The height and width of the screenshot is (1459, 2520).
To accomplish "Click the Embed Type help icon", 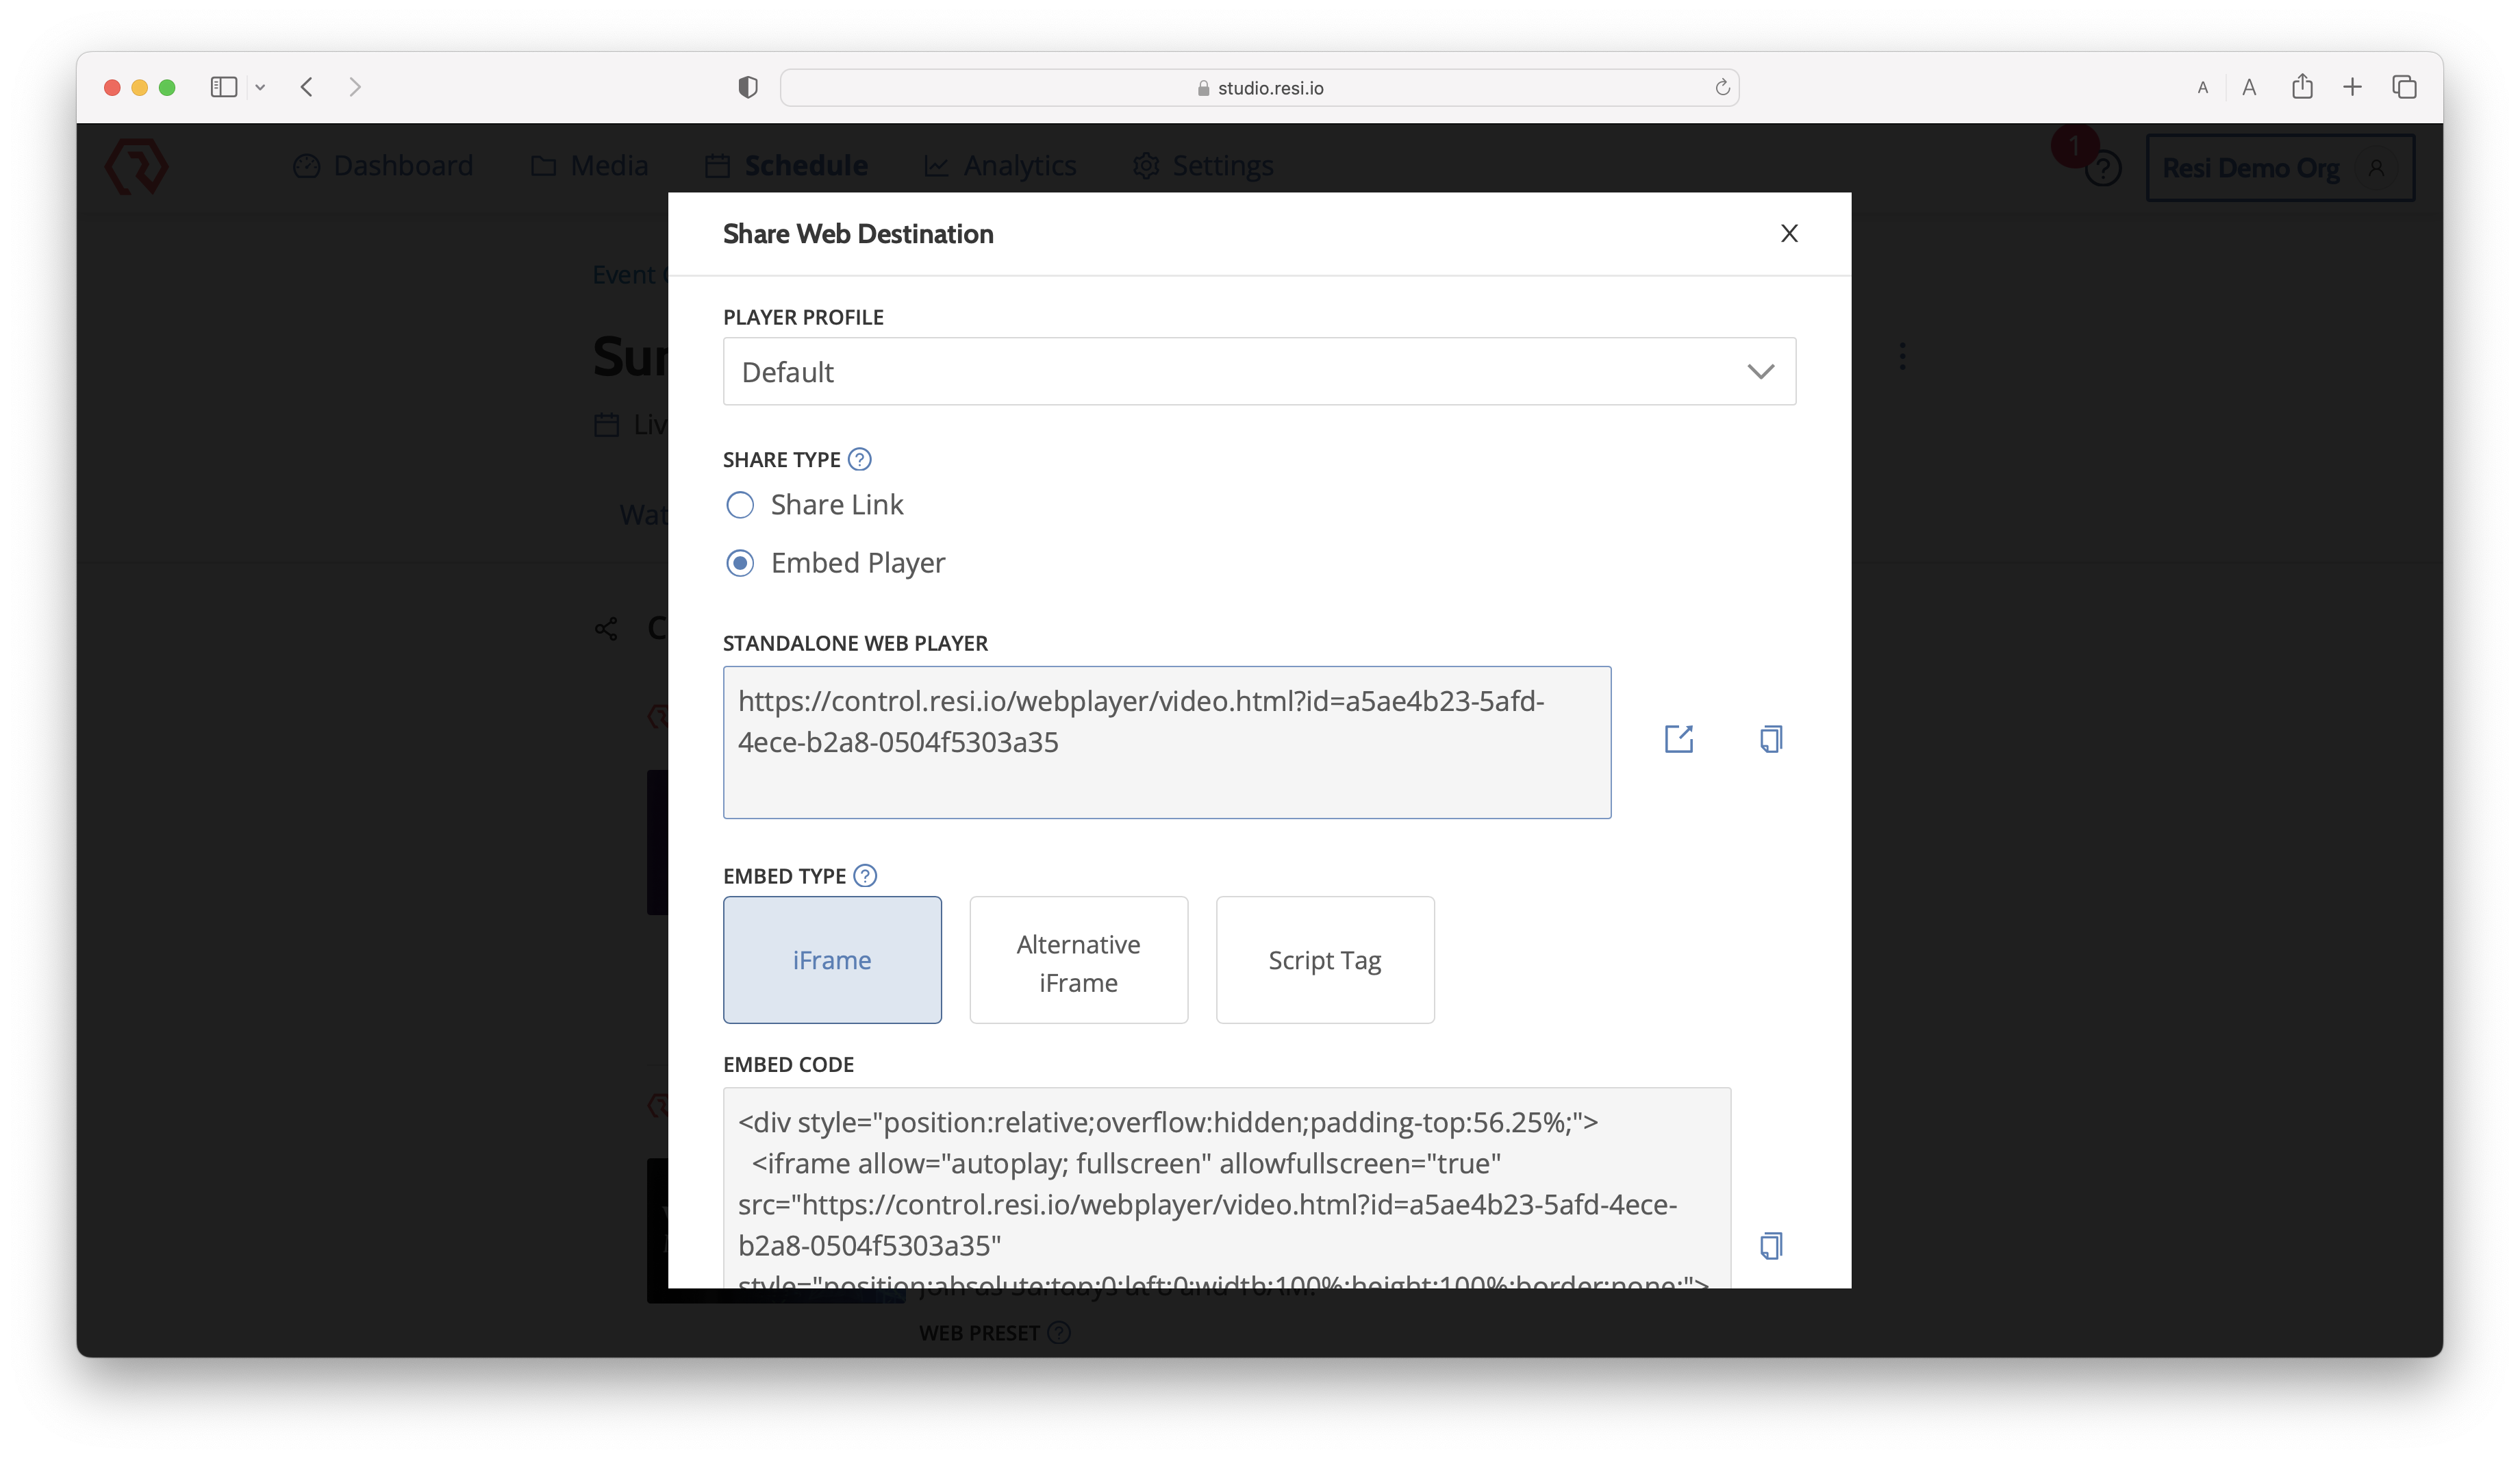I will pos(865,876).
